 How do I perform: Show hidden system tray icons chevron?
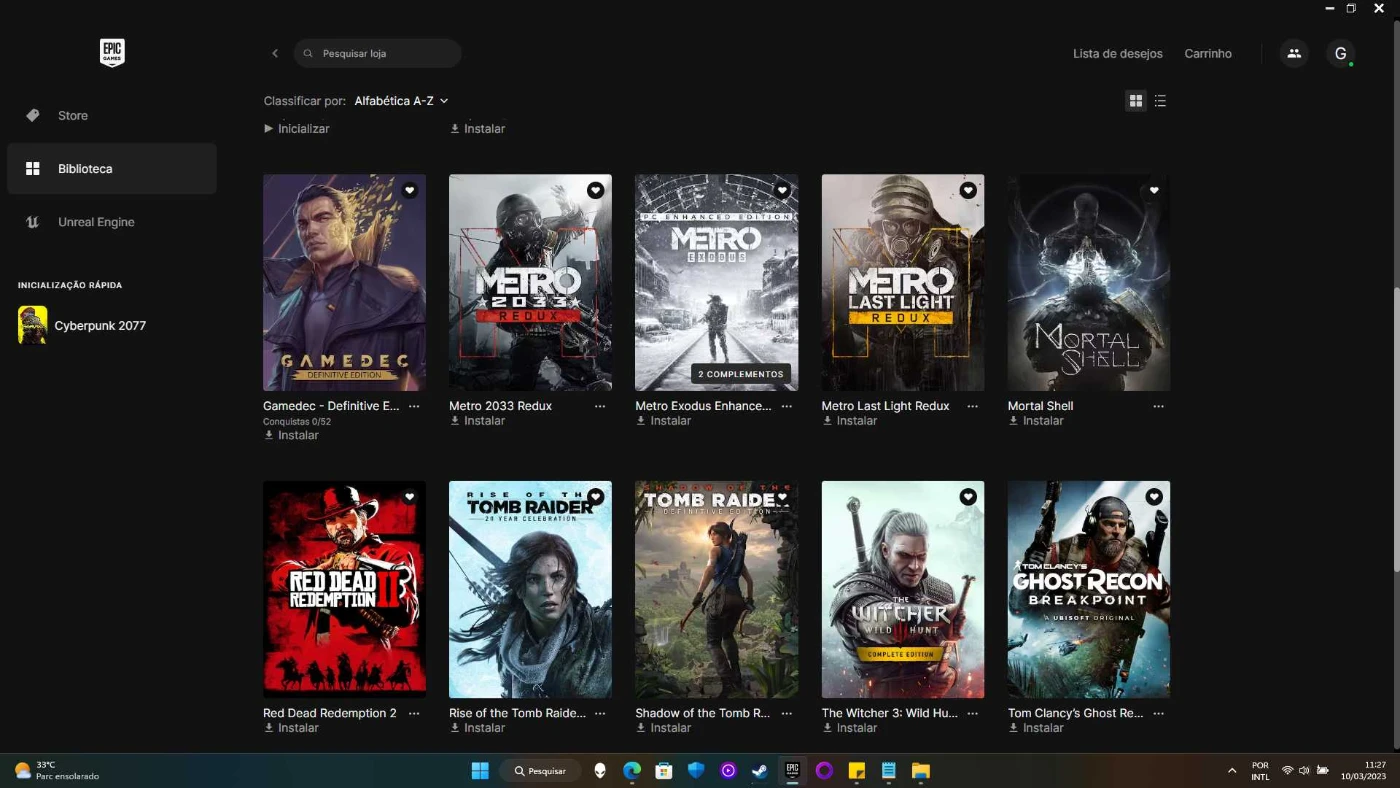(x=1232, y=770)
